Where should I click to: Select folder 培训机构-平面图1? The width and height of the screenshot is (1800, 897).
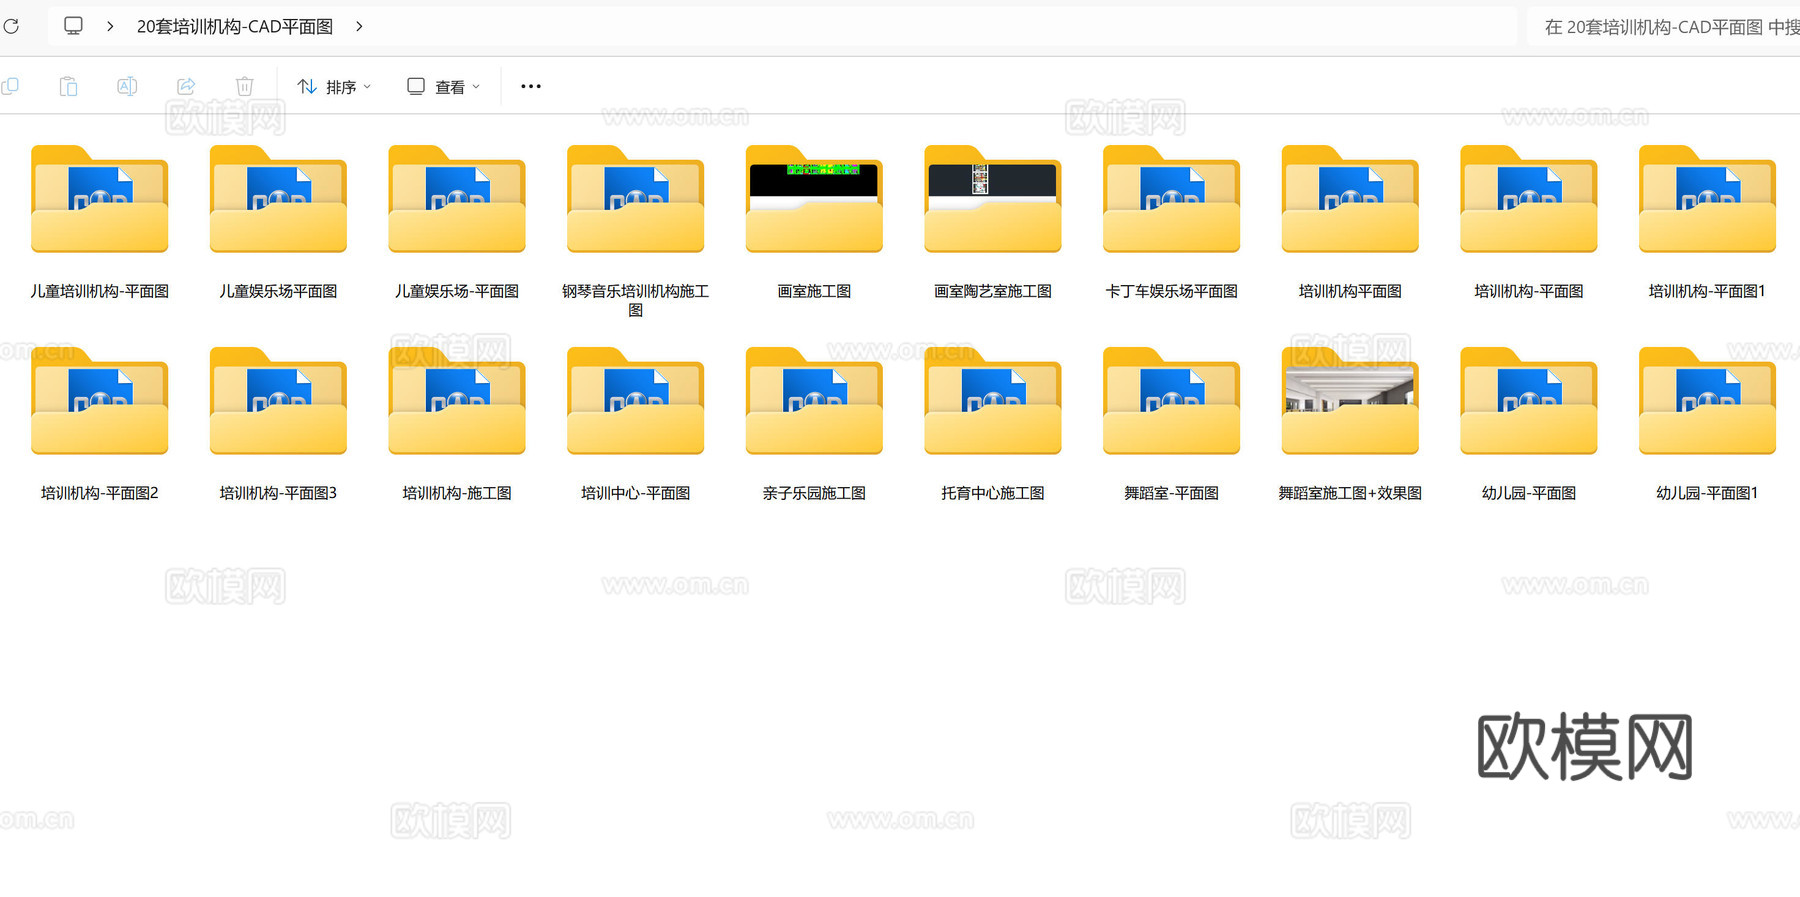[x=1707, y=222]
